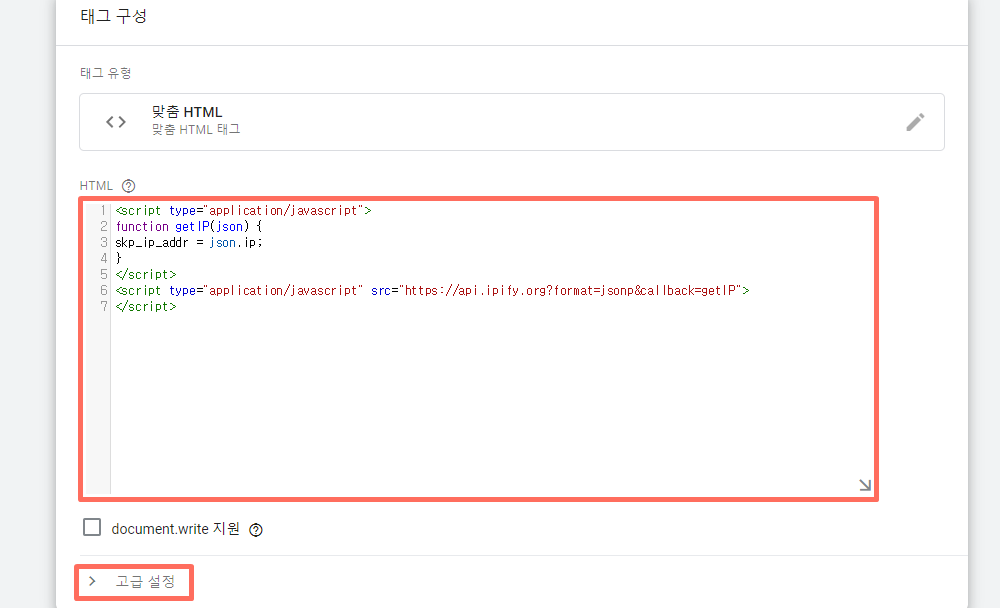This screenshot has width=1000, height=608.
Task: Expand the 고급 설정 section
Action: click(134, 582)
